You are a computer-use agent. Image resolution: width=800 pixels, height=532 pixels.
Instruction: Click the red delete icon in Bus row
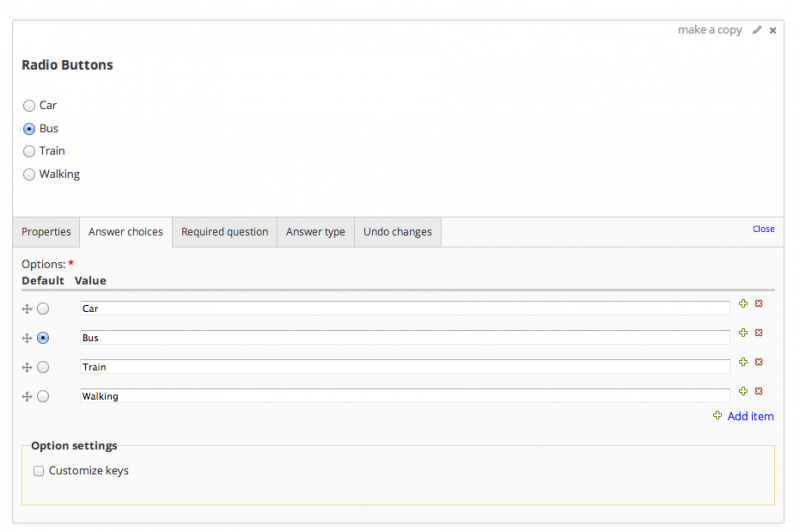pos(758,333)
